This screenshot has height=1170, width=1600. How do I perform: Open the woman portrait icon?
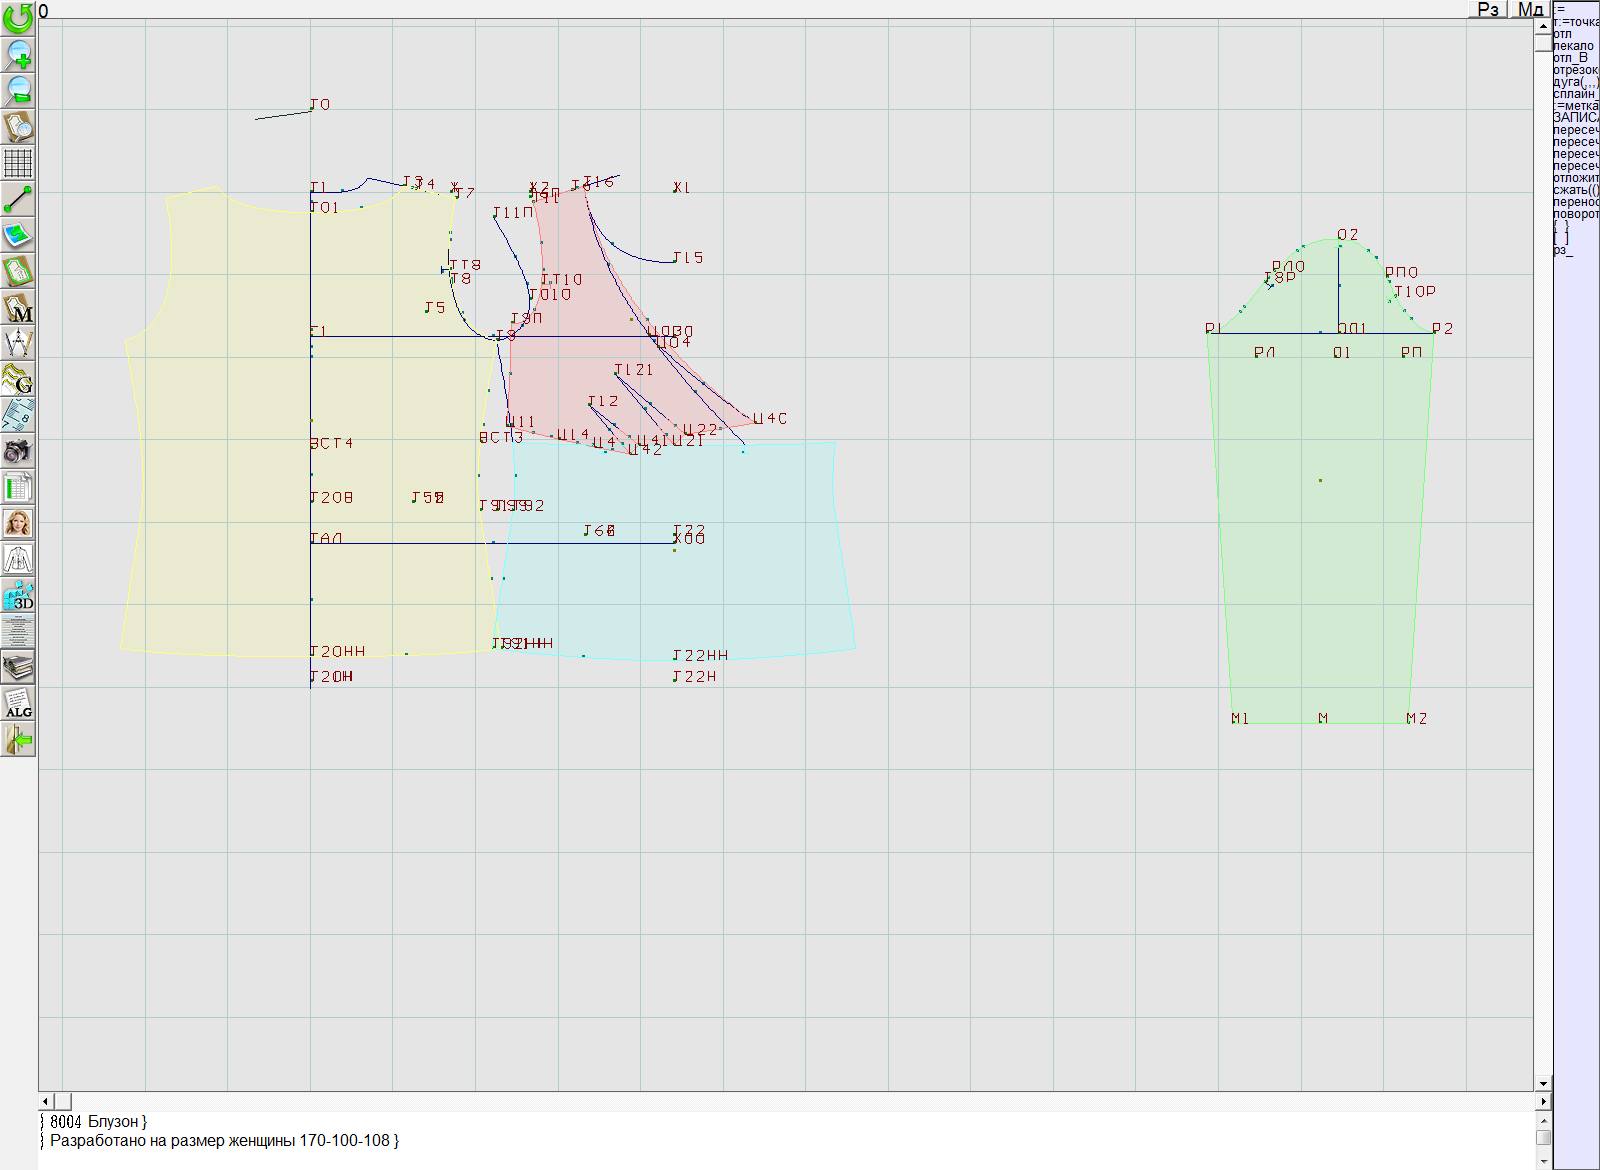pyautogui.click(x=18, y=523)
